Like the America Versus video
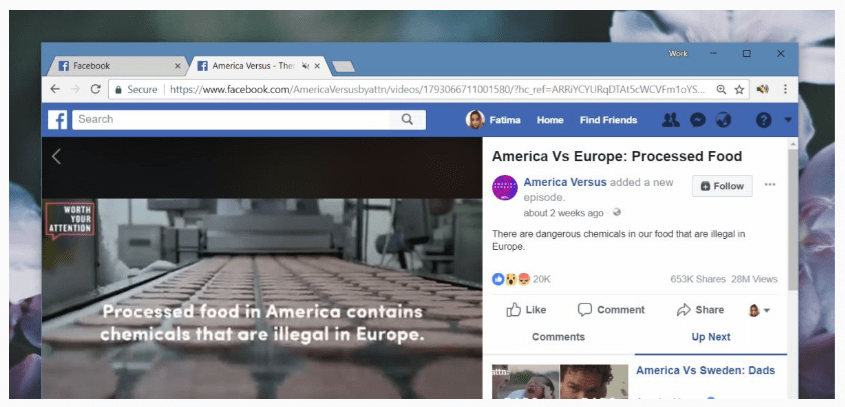 [x=526, y=310]
